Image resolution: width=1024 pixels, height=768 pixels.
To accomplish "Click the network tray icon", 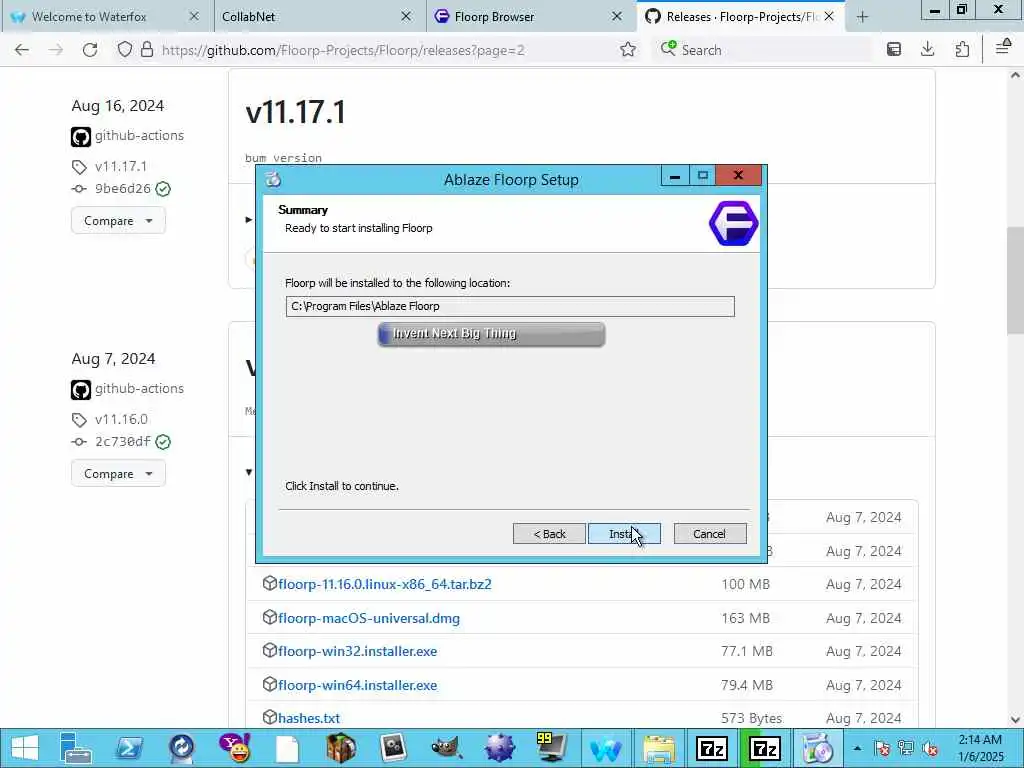I will tap(906, 748).
